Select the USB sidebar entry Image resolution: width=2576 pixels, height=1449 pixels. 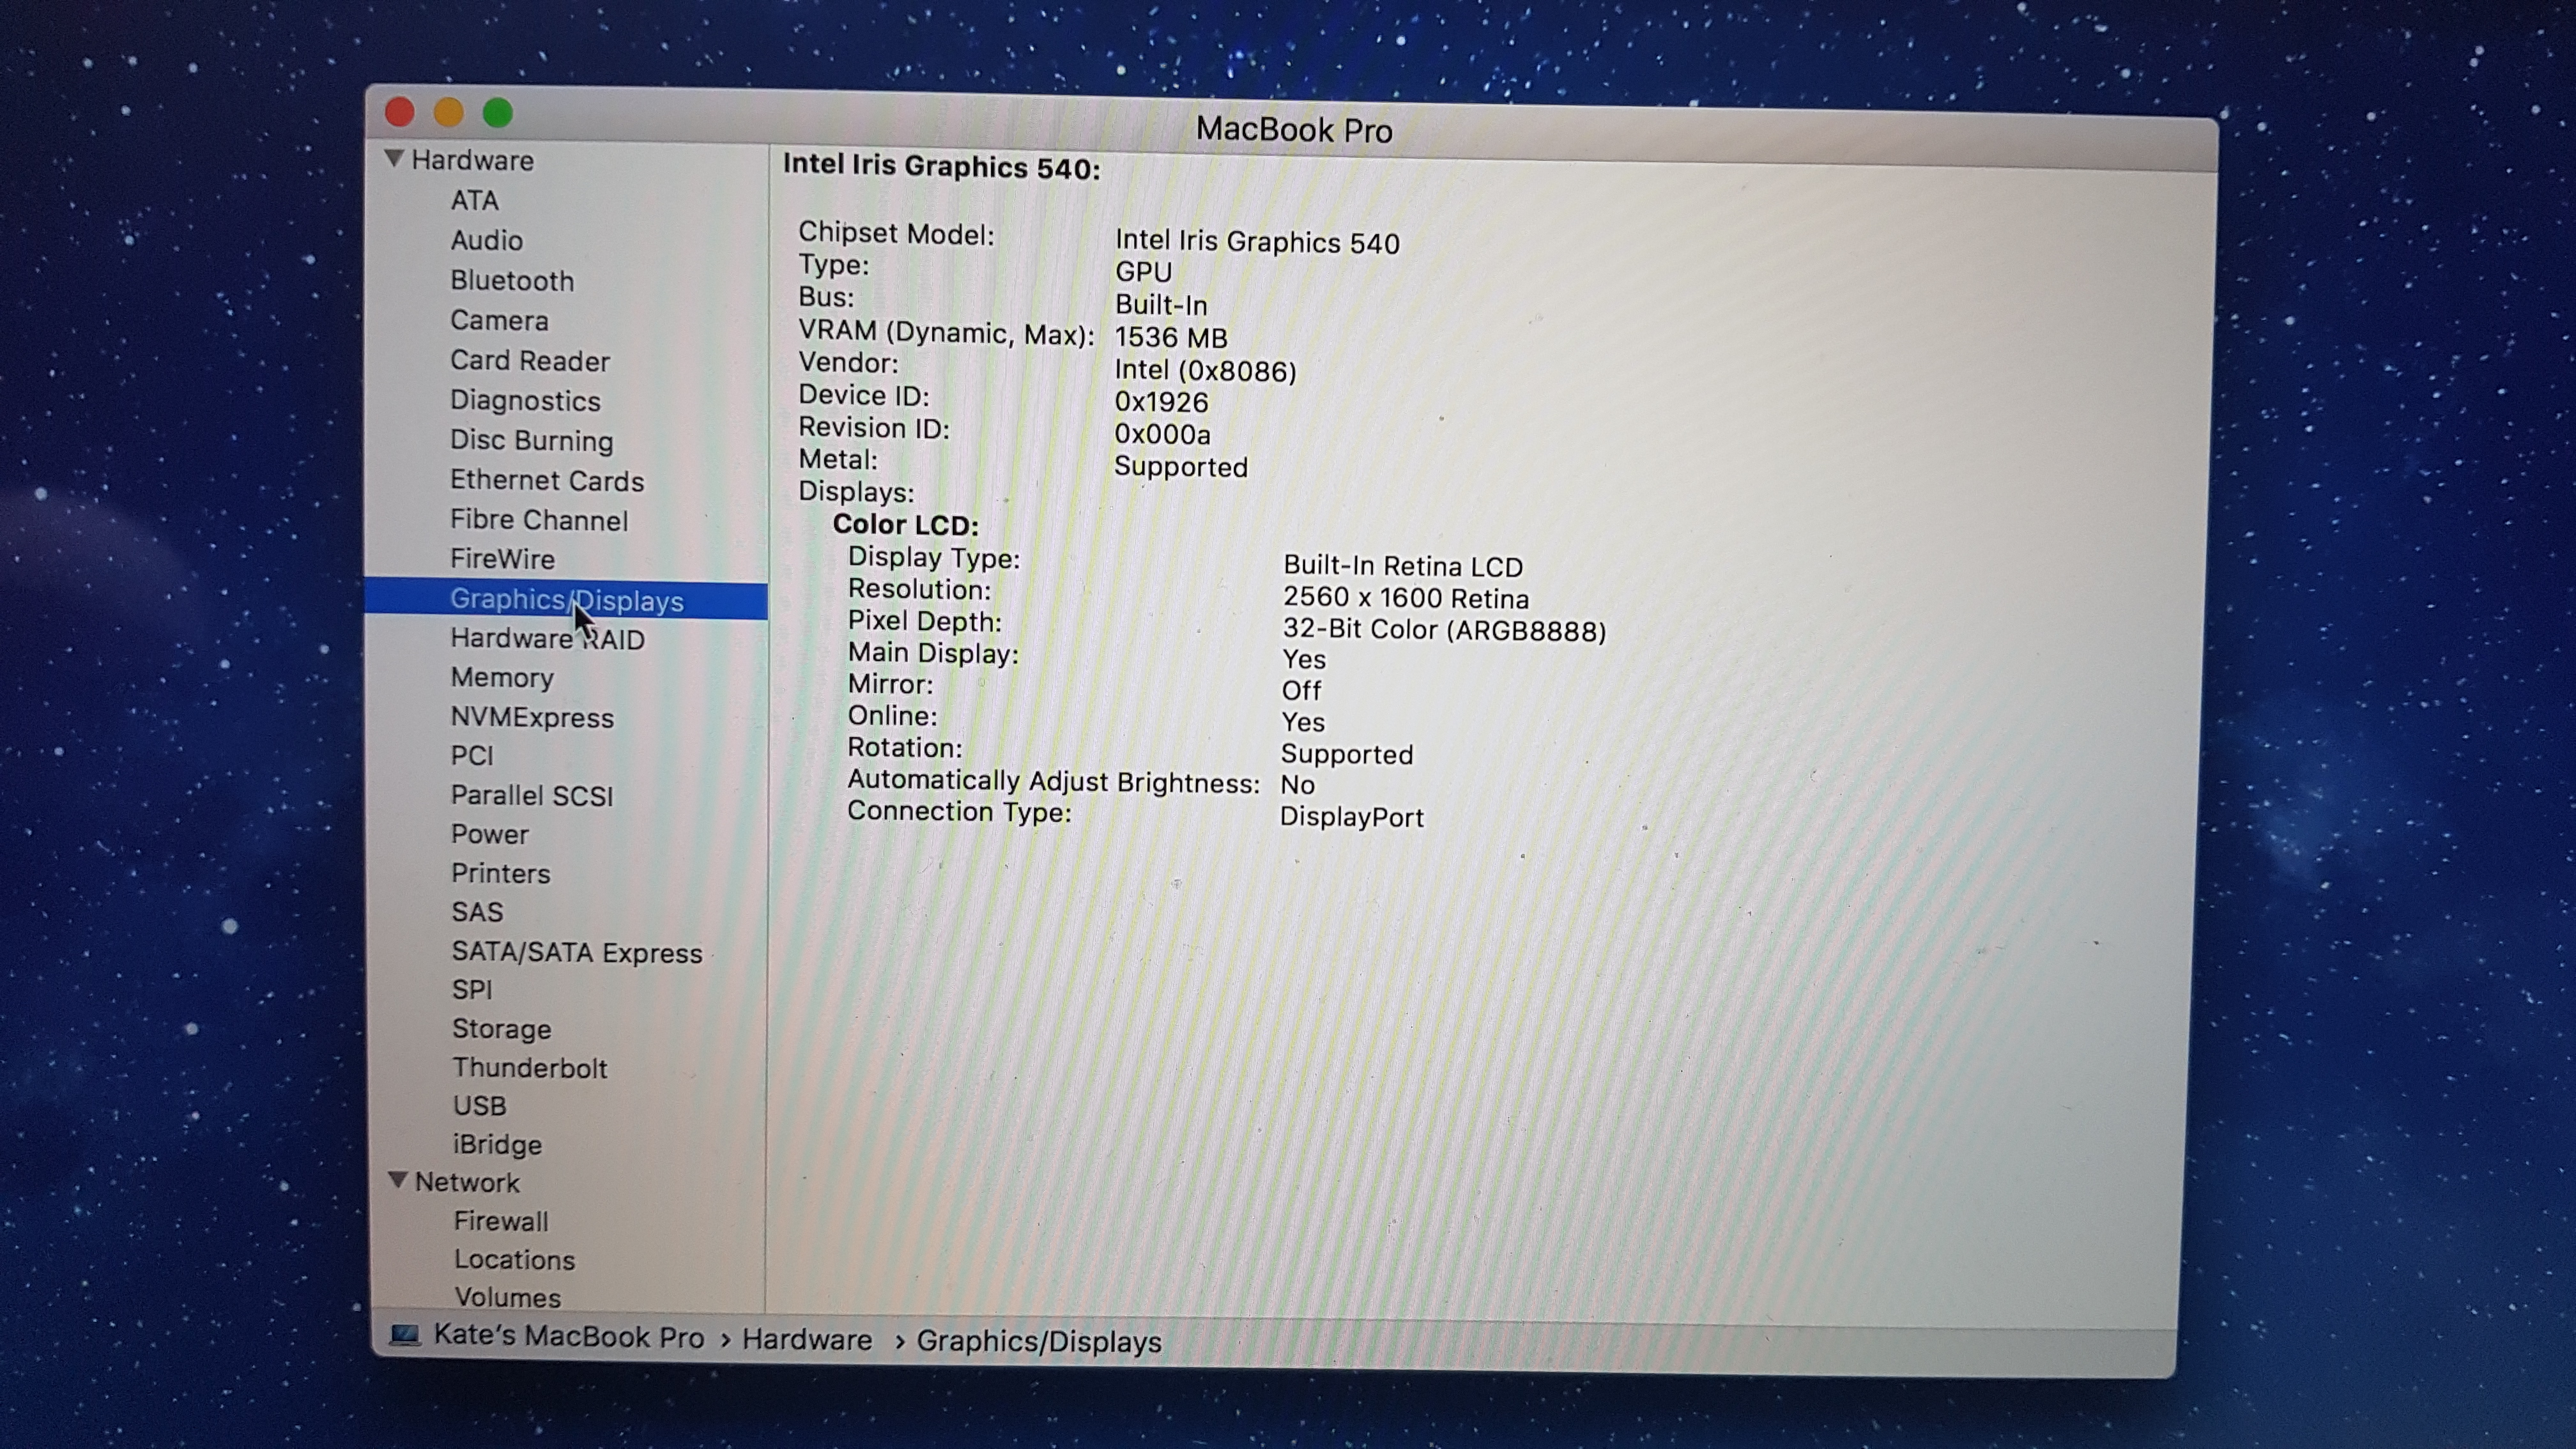479,1106
